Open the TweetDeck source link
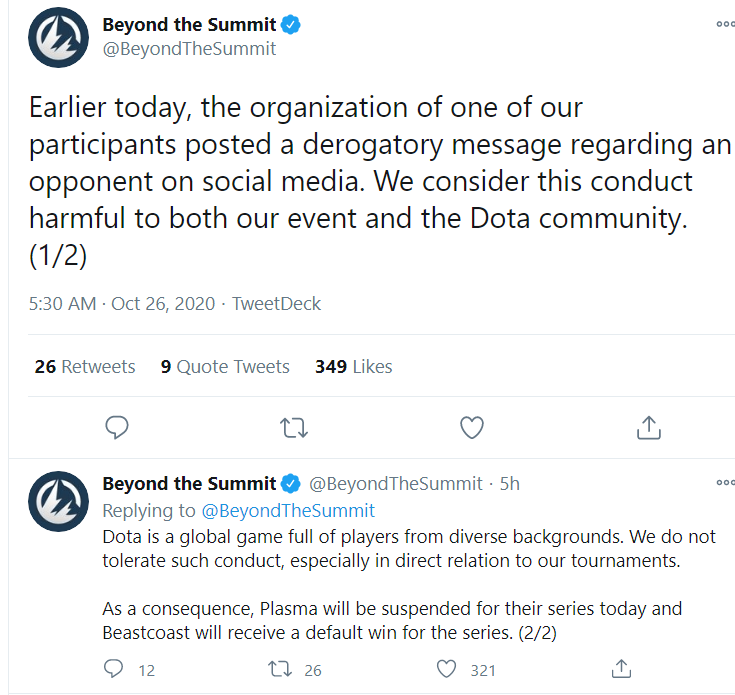735x695 pixels. pyautogui.click(x=277, y=303)
